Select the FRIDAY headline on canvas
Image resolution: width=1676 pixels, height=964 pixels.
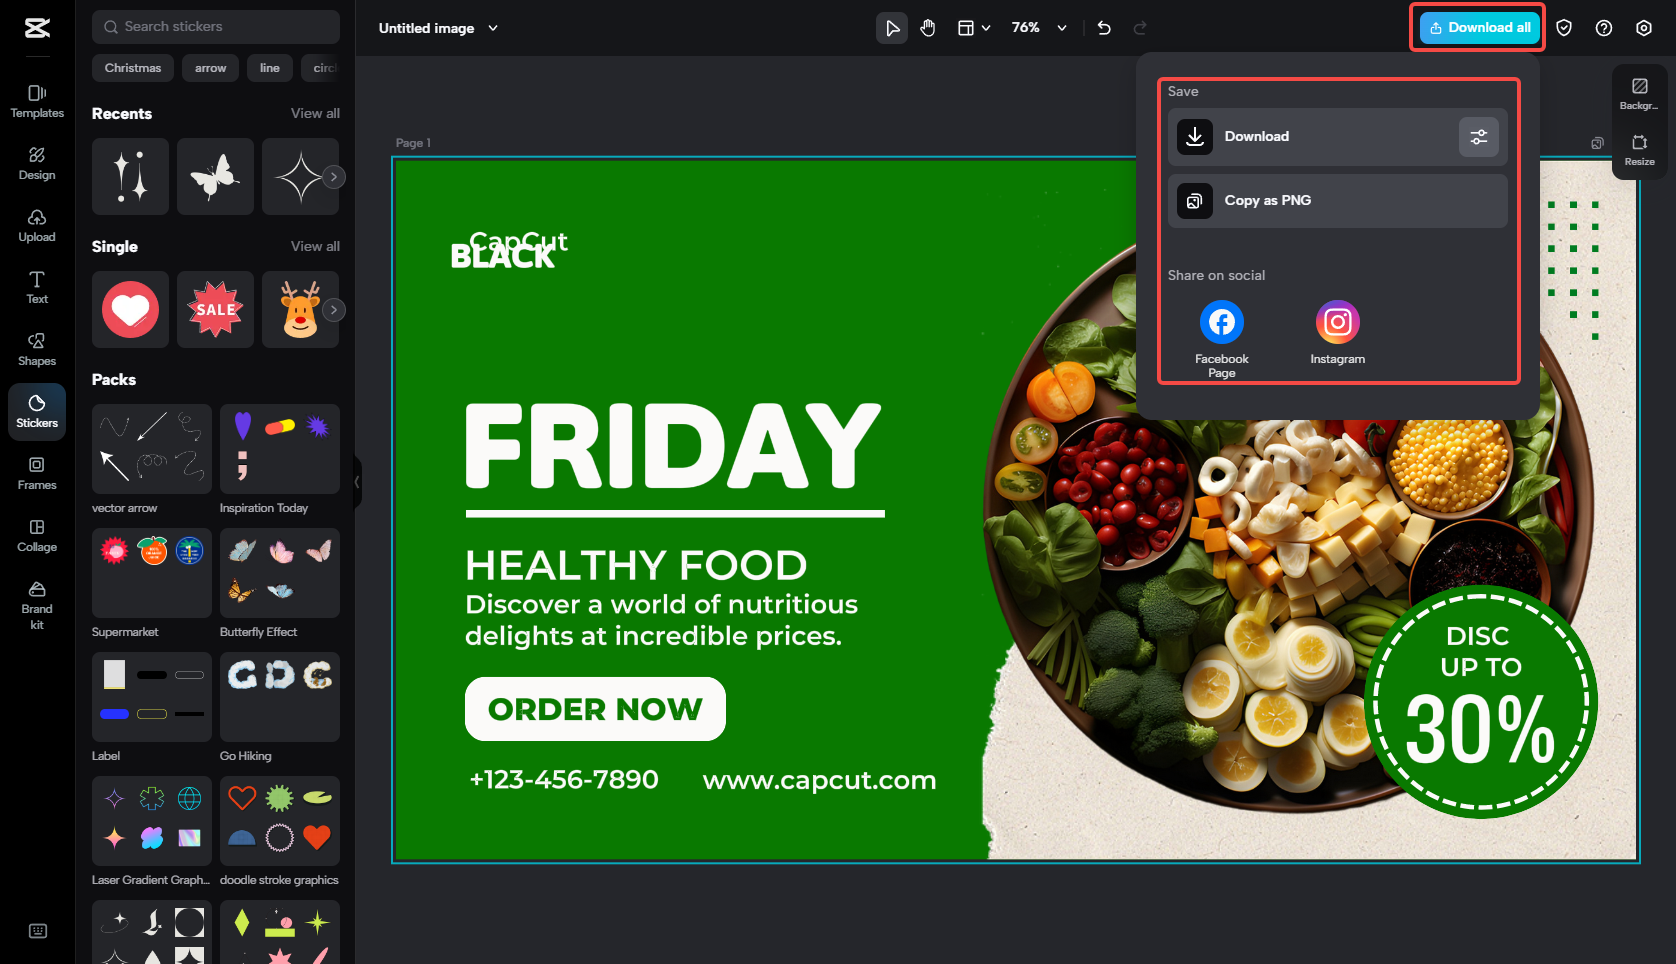pyautogui.click(x=673, y=447)
